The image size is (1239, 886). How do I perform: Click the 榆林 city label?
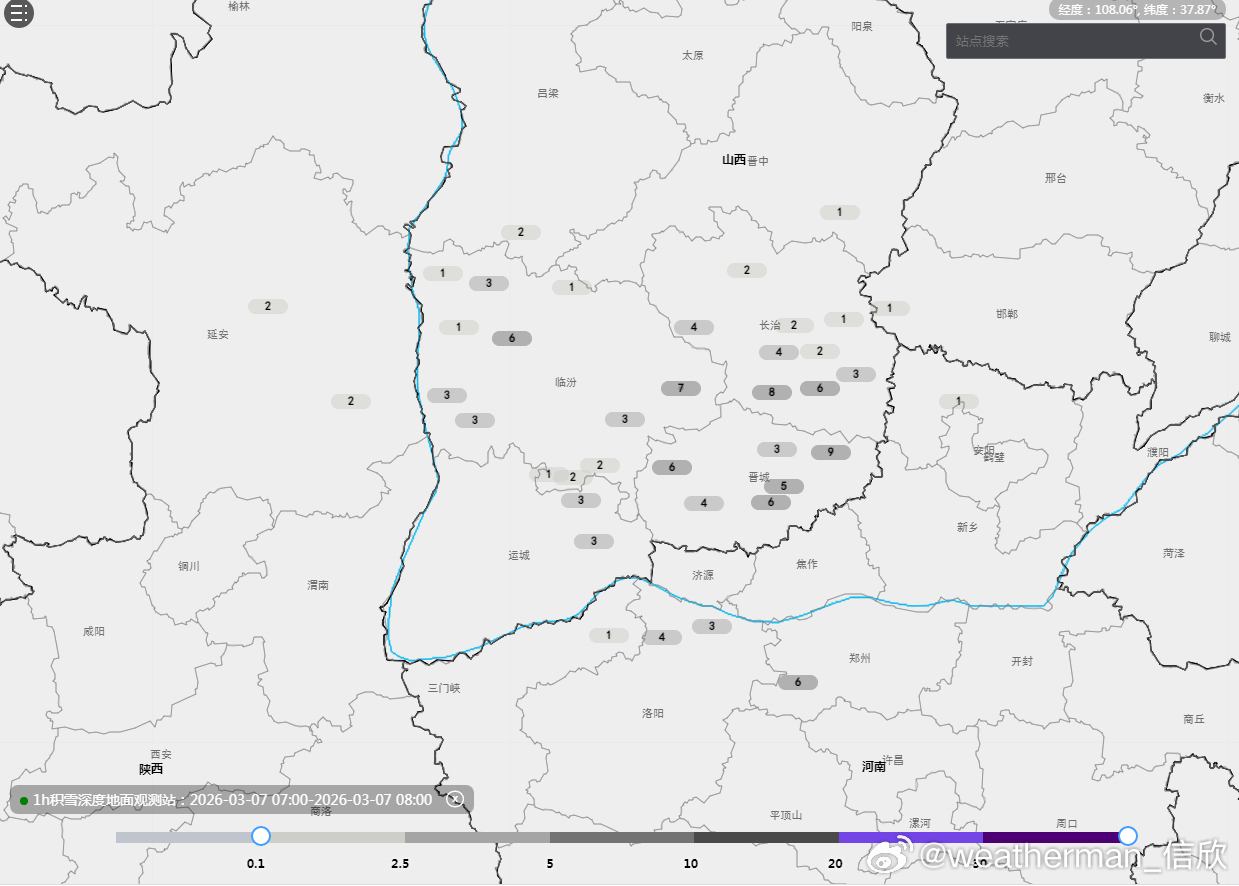[x=239, y=6]
